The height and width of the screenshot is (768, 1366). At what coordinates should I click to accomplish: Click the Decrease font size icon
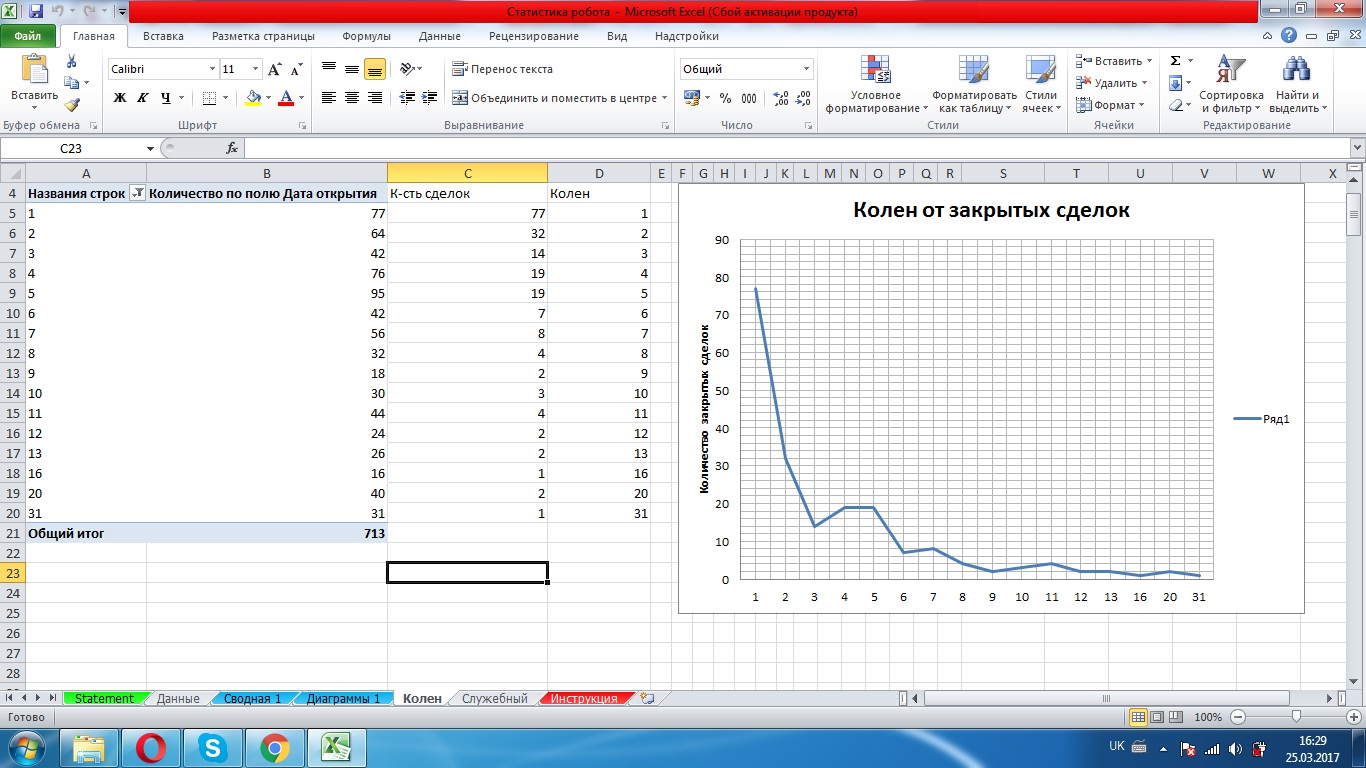coord(296,70)
